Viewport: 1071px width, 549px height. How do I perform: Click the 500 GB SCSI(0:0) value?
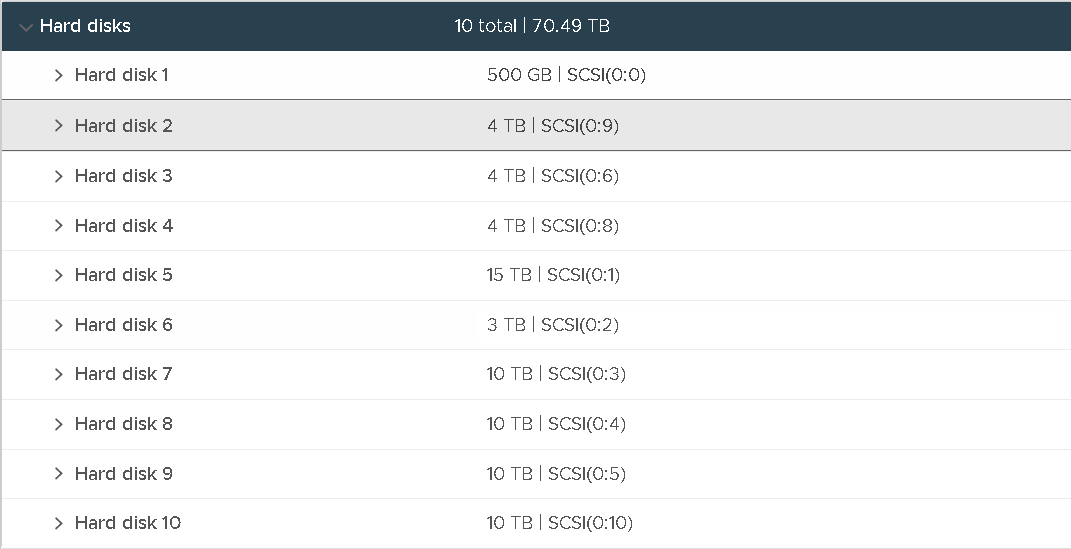point(566,74)
